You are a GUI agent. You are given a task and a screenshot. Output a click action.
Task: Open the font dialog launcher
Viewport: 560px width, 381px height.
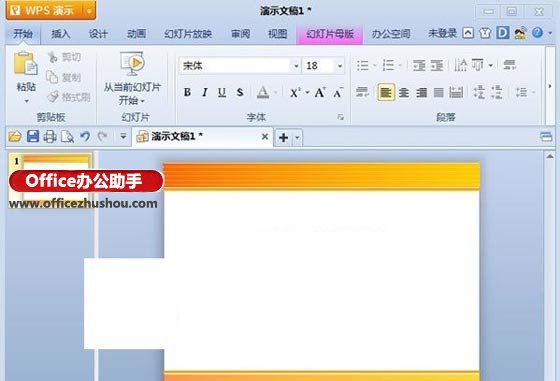coord(340,117)
